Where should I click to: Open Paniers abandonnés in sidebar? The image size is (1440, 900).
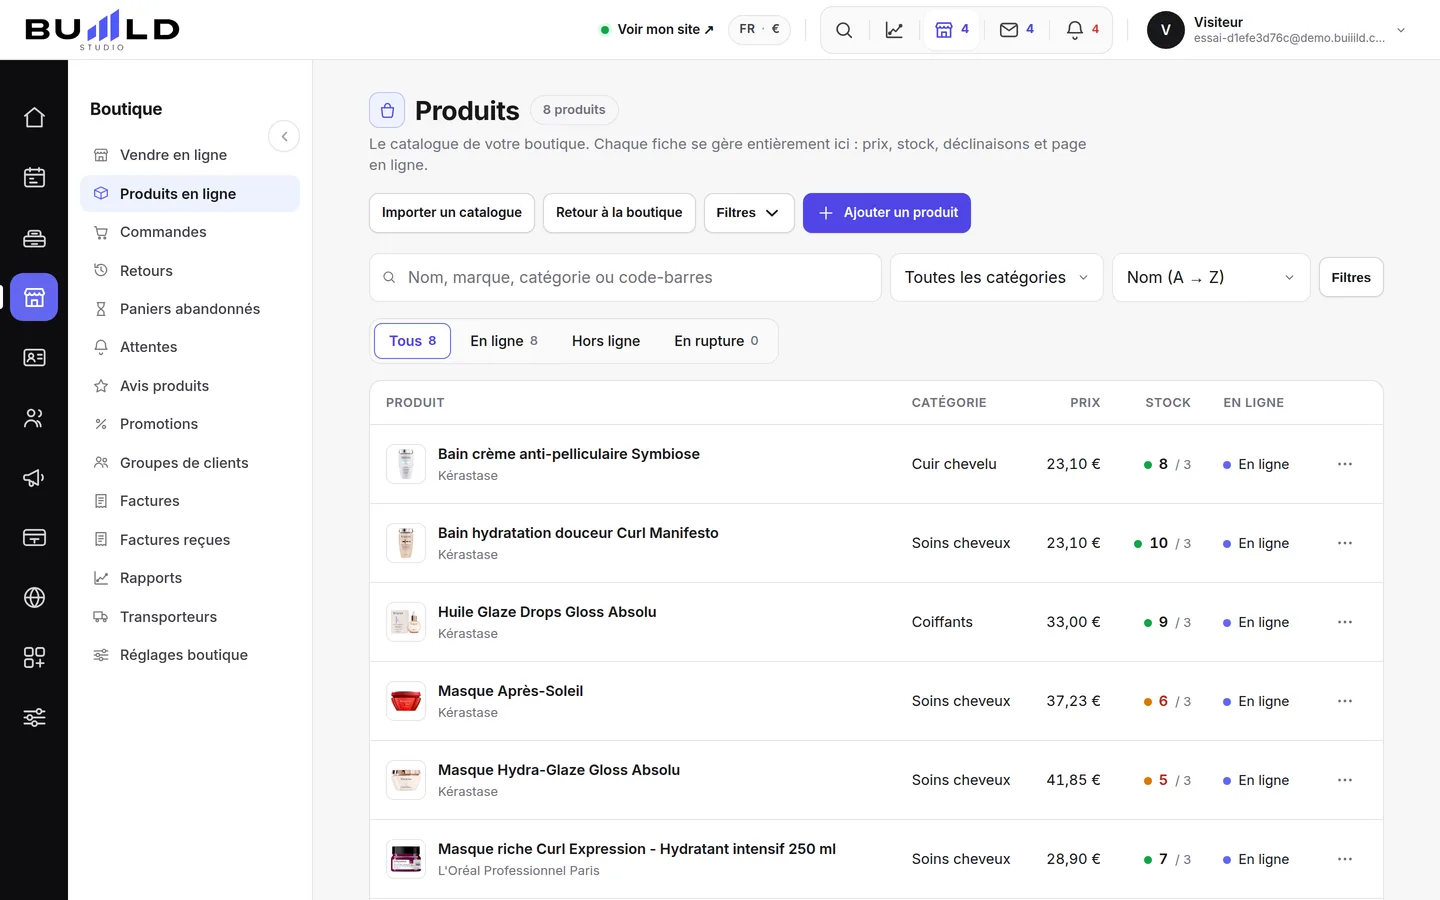(x=190, y=309)
